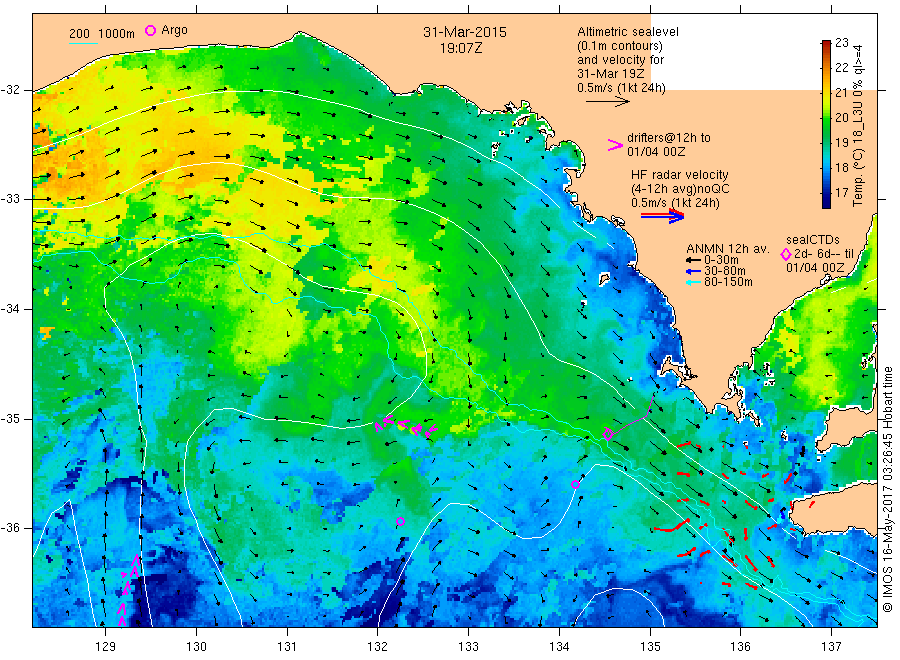Click the latitude axis label '-34'
The height and width of the screenshot is (660, 900).
pyautogui.click(x=10, y=309)
